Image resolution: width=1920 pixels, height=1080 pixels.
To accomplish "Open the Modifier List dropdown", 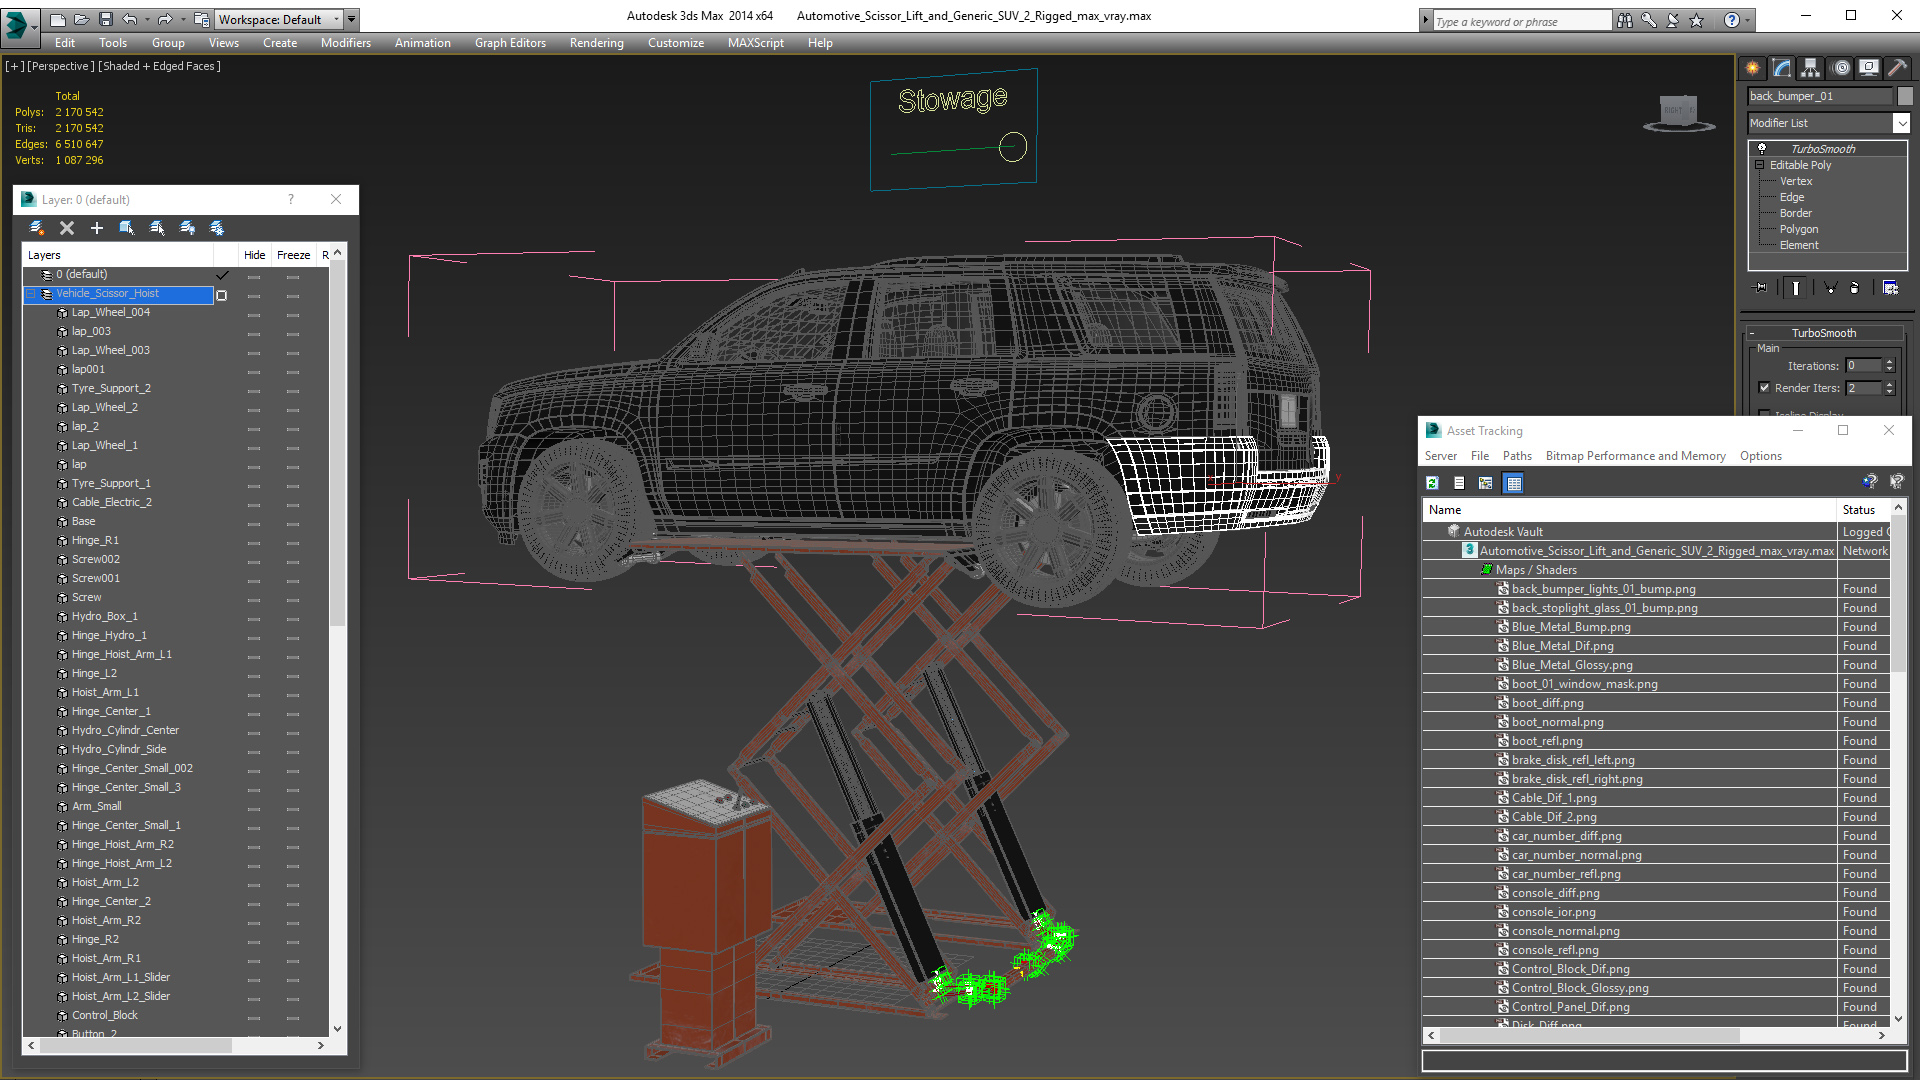I will coord(1900,123).
